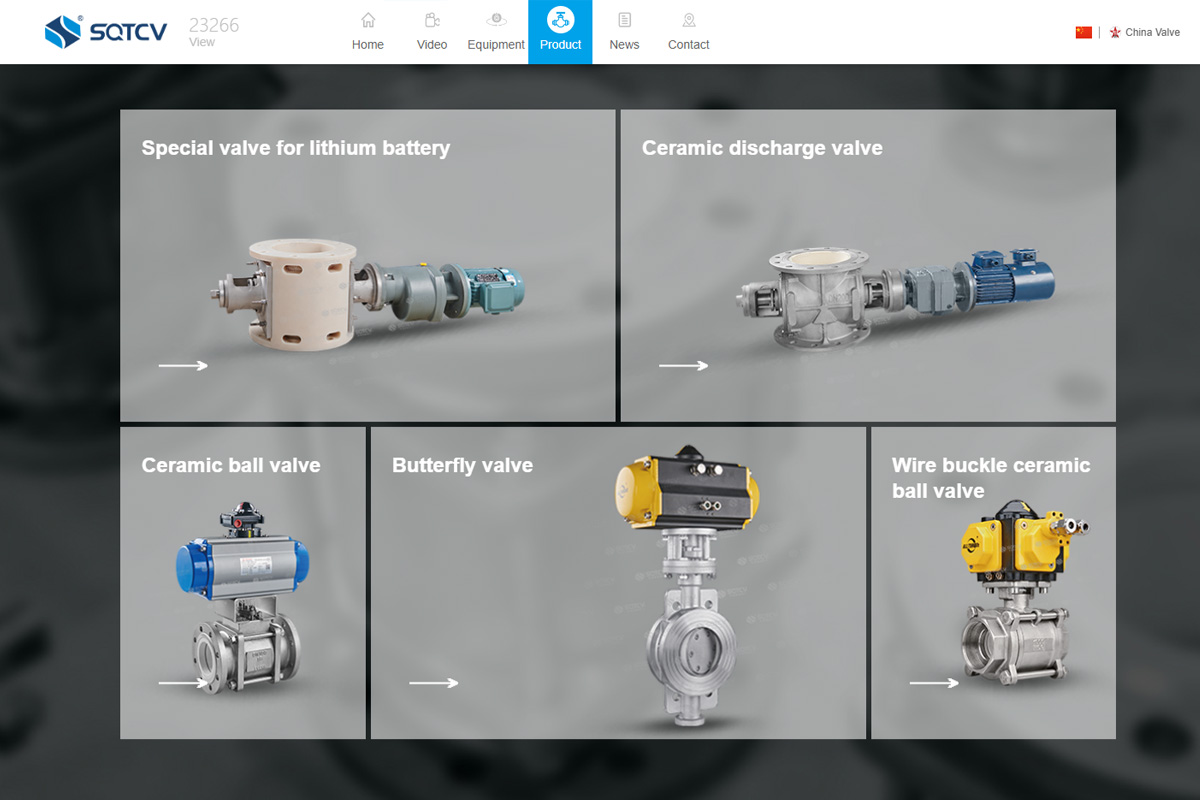This screenshot has width=1200, height=800.
Task: Go to the Contact menu item
Action: [x=688, y=45]
